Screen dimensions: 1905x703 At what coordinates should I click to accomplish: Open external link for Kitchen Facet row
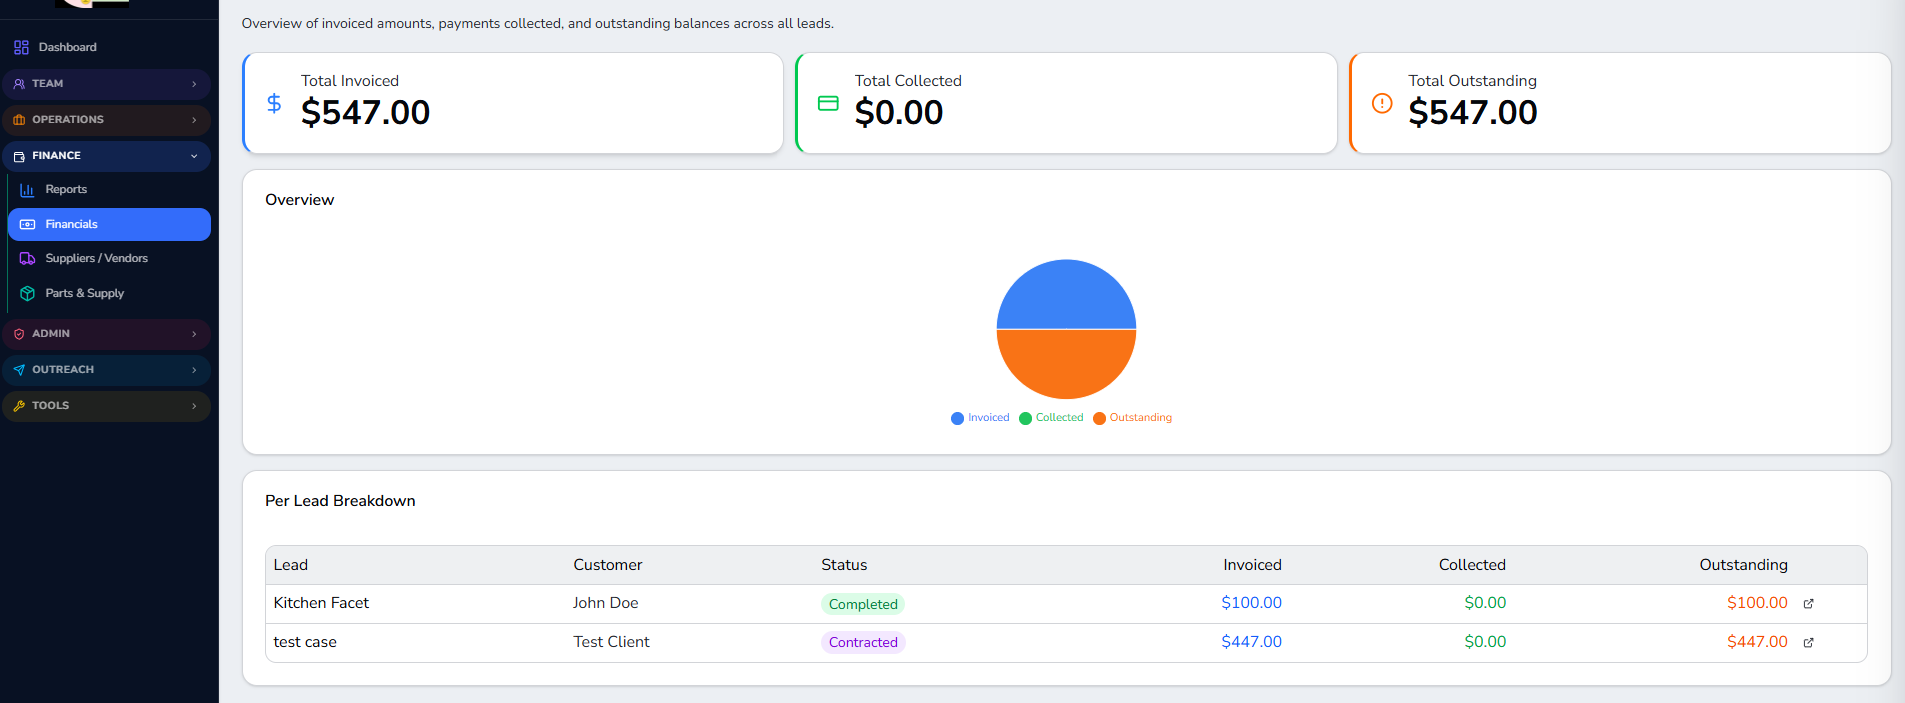1808,604
